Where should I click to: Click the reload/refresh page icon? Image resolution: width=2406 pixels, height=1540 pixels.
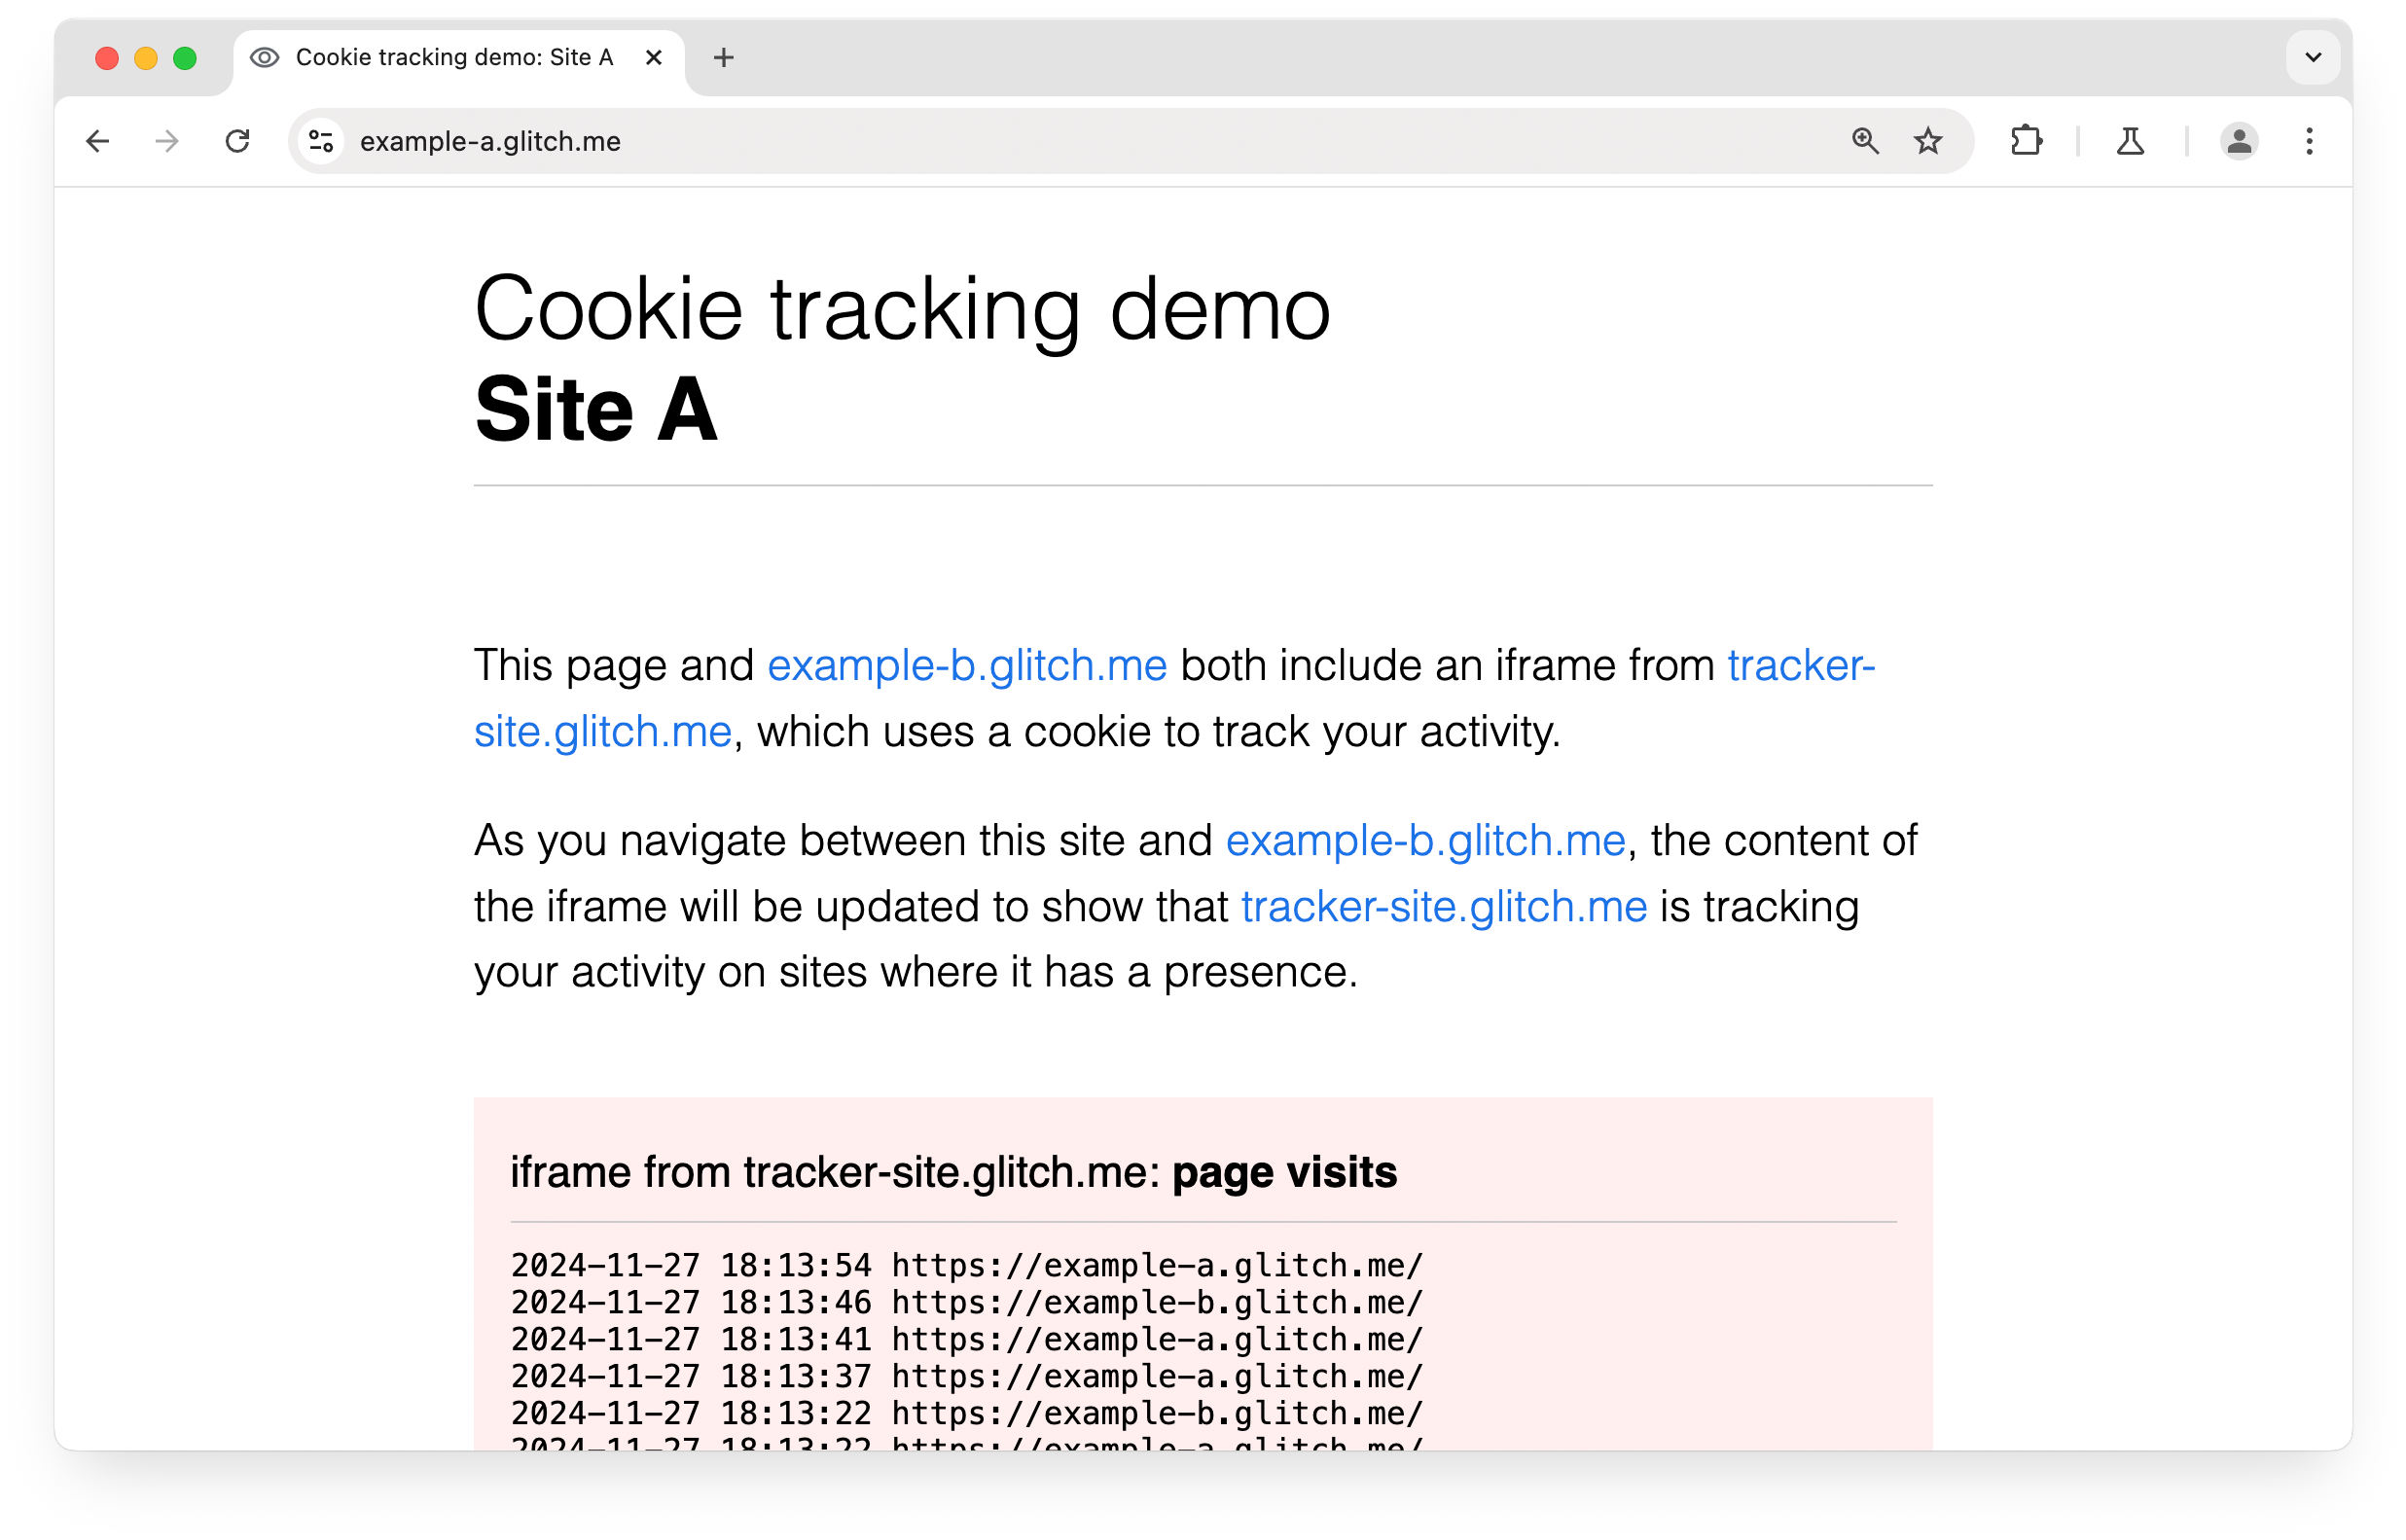(236, 140)
